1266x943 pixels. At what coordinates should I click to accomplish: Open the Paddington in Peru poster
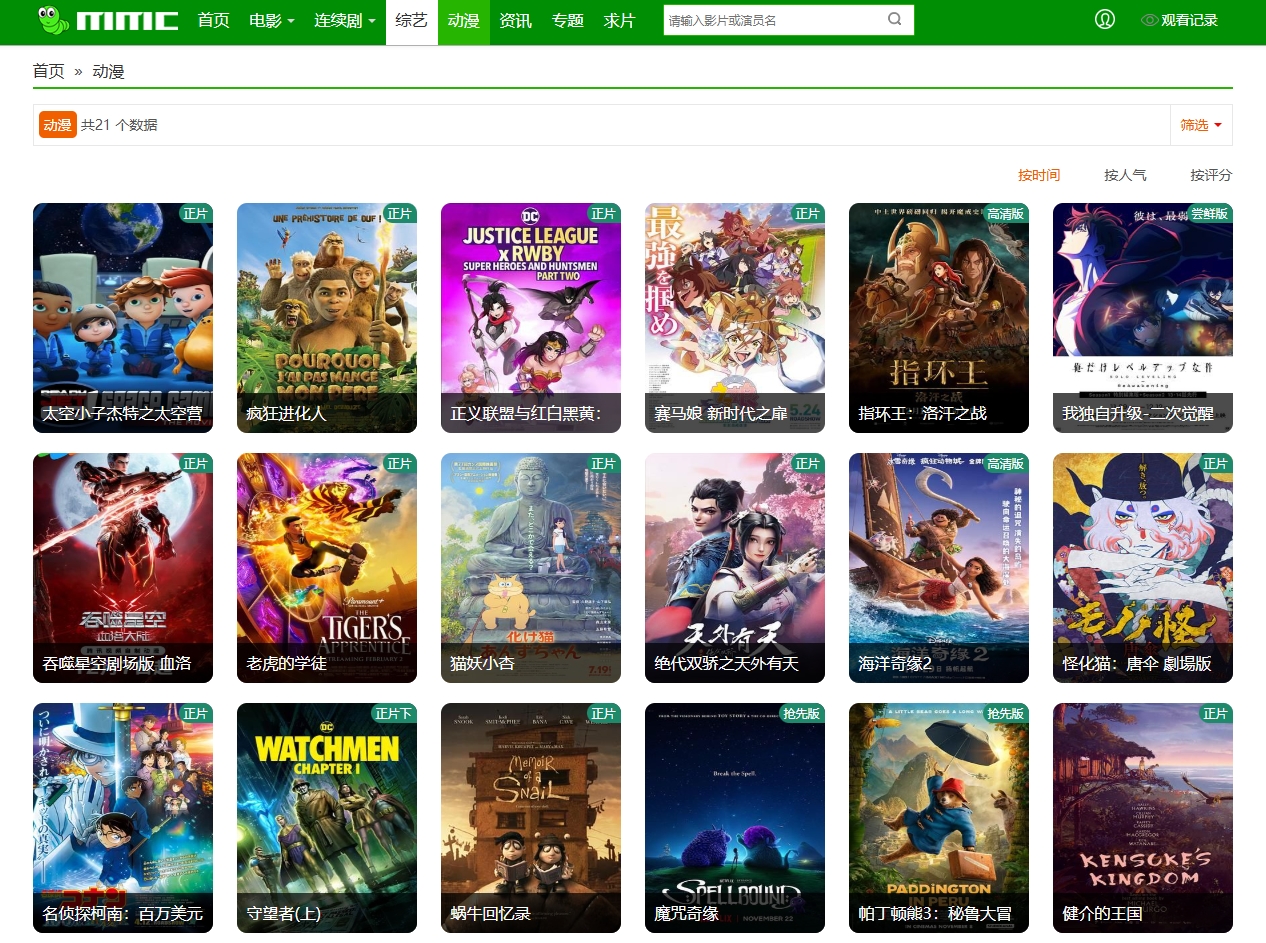point(939,818)
